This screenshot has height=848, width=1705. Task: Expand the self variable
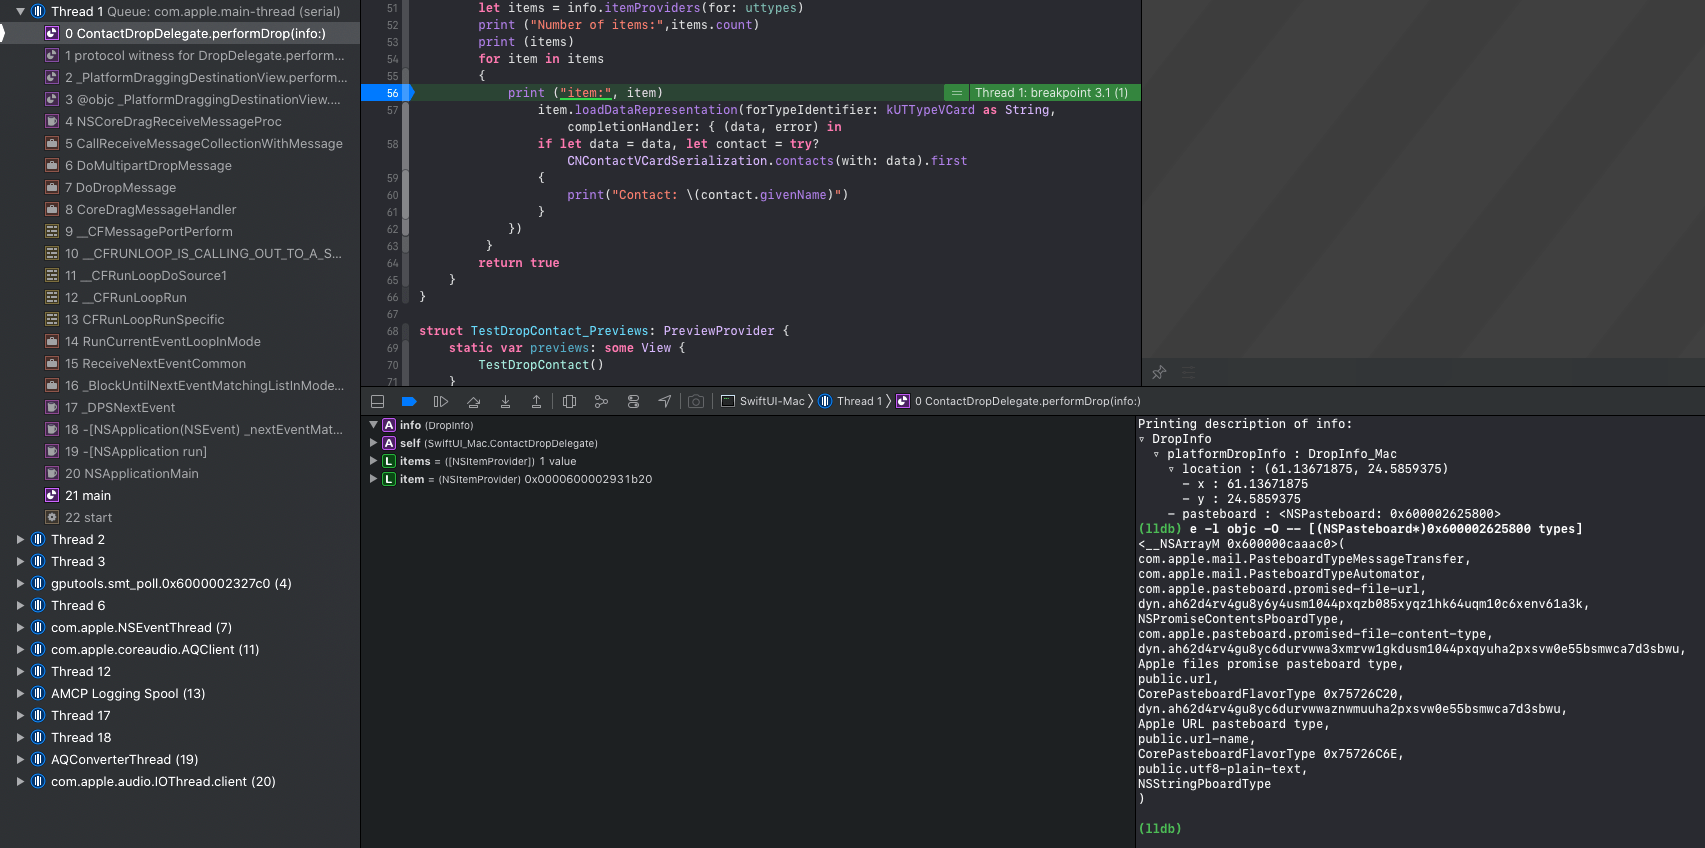coord(374,443)
